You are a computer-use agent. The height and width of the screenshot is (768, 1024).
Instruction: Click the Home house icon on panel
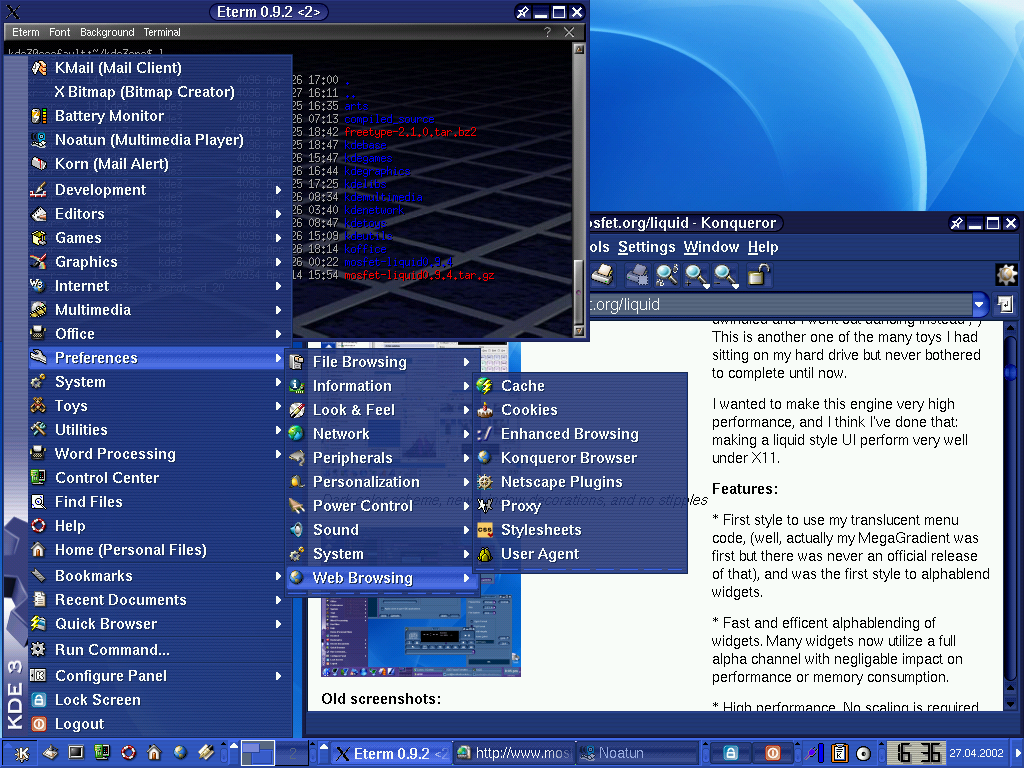[x=153, y=753]
